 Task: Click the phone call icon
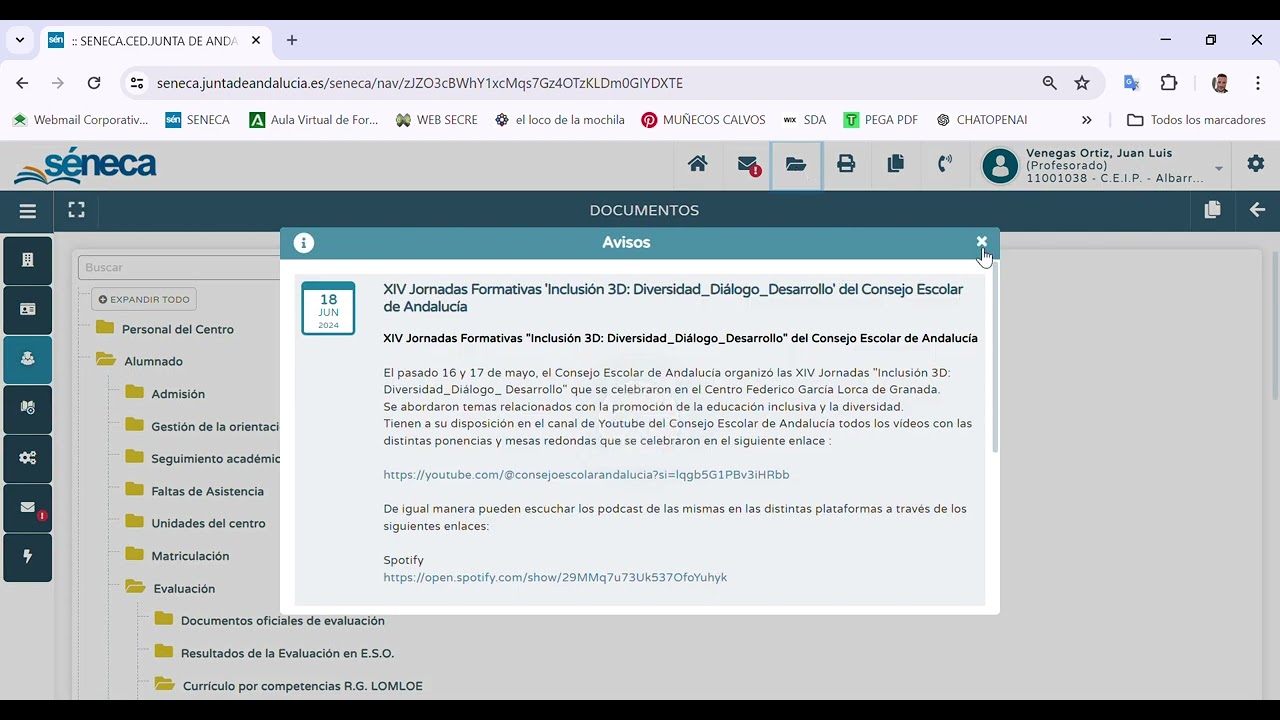click(x=945, y=164)
